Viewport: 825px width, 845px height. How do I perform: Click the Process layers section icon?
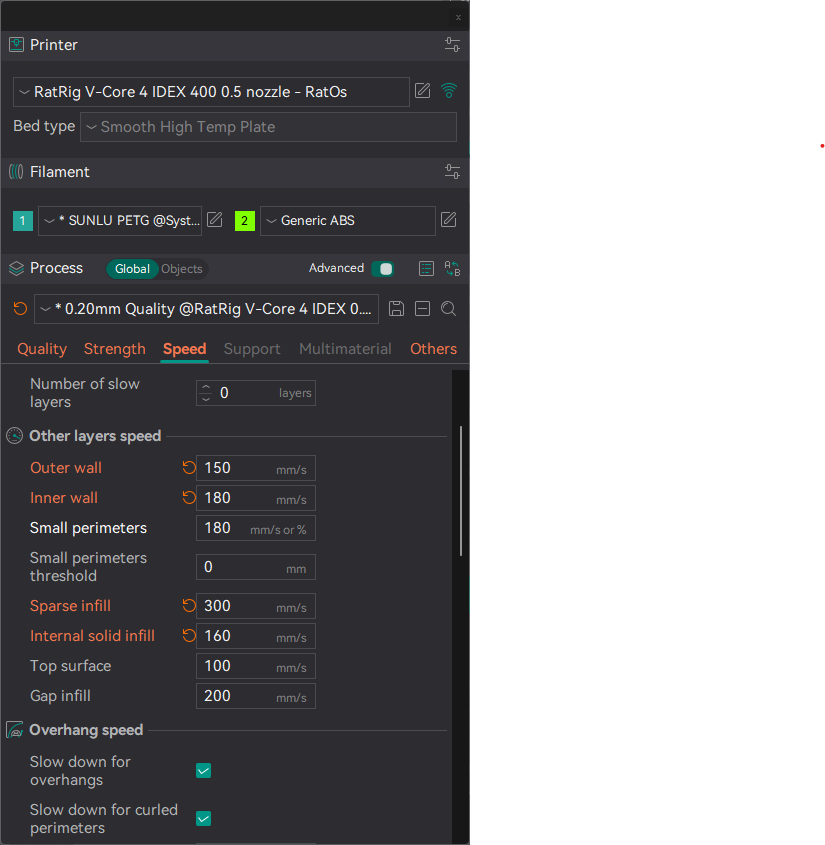(x=16, y=268)
